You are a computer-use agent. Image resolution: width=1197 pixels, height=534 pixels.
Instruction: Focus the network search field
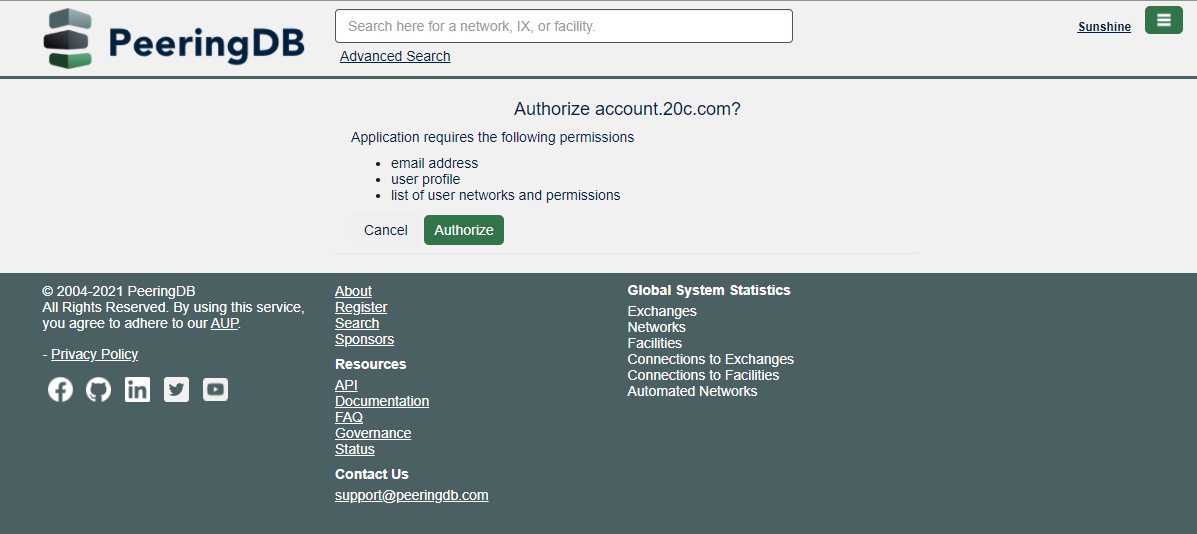pos(563,26)
